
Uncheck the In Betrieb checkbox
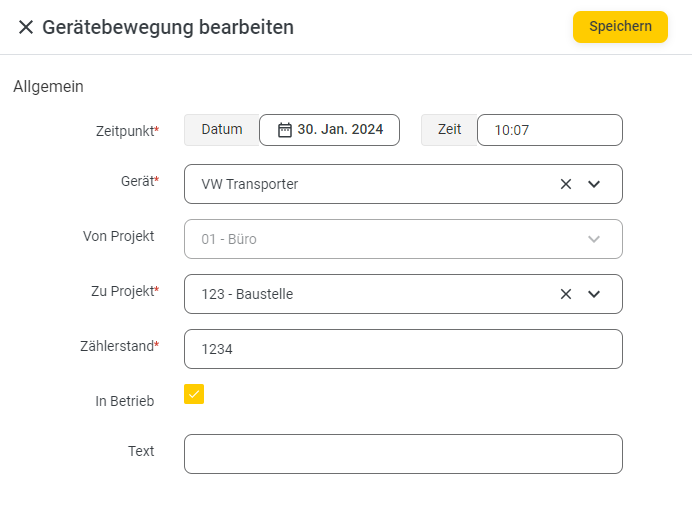click(194, 394)
